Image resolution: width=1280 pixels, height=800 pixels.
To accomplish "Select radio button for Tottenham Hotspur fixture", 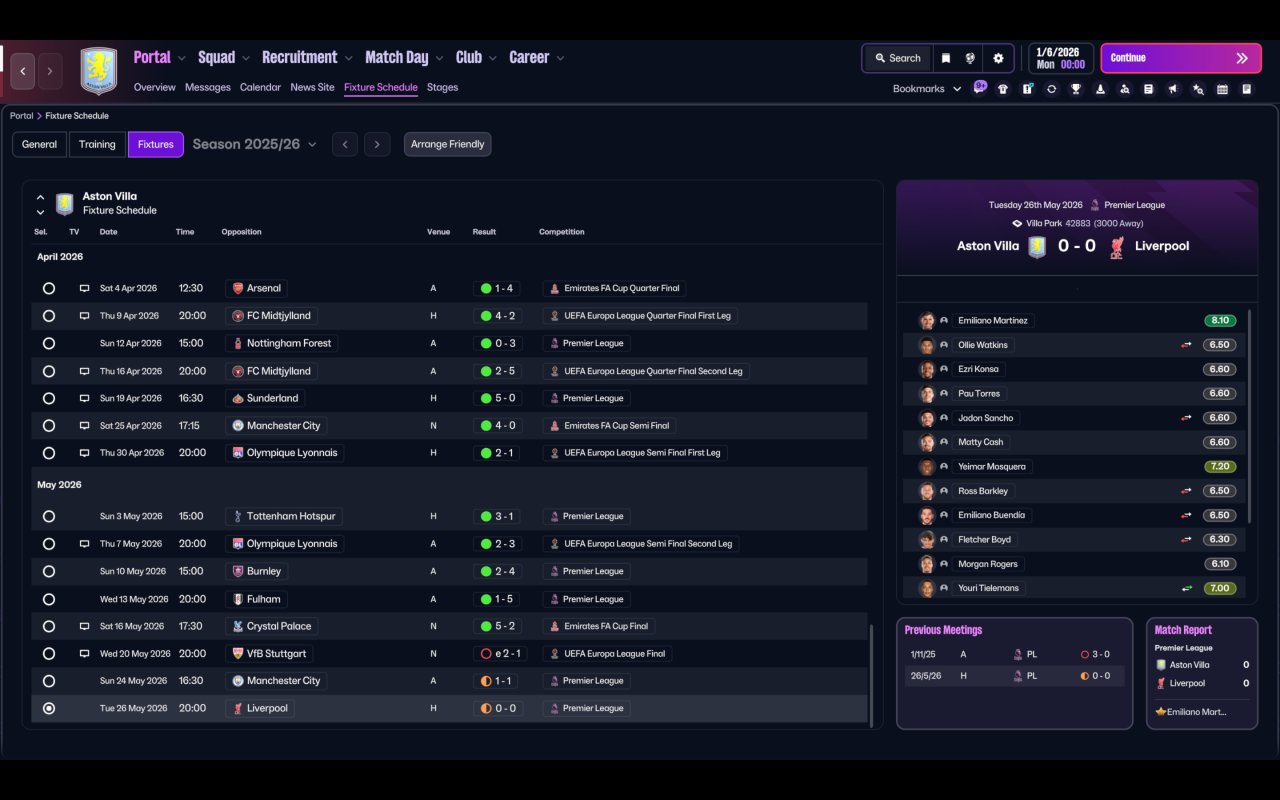I will tap(49, 516).
